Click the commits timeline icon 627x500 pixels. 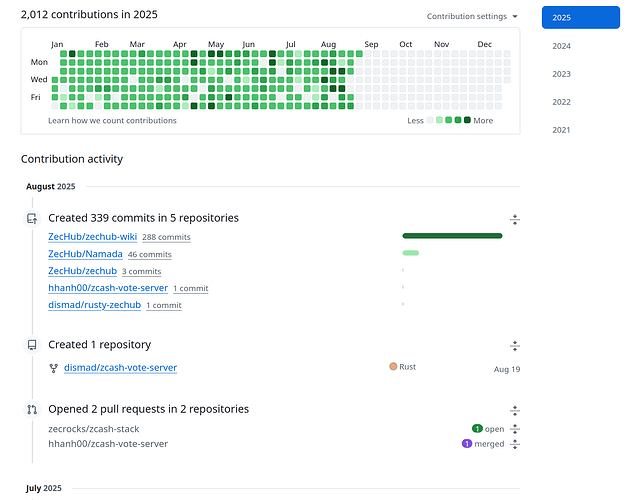pos(32,218)
